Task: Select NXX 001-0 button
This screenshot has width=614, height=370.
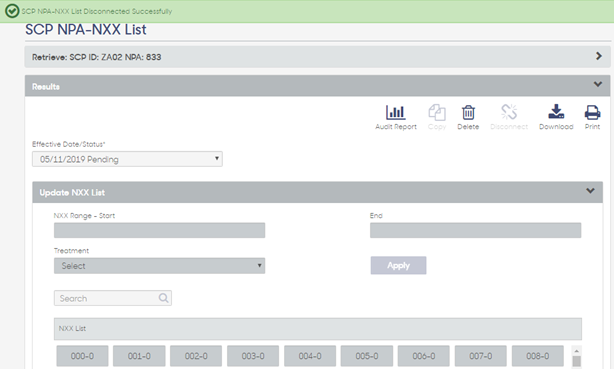Action: pos(139,356)
